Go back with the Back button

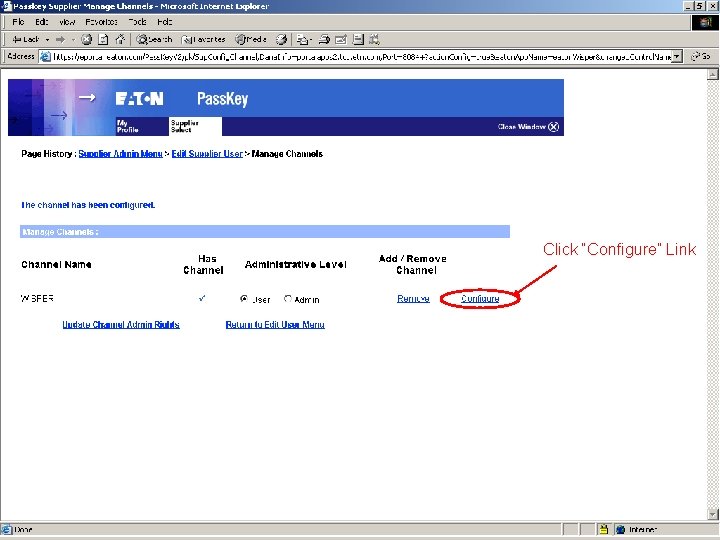tap(26, 39)
